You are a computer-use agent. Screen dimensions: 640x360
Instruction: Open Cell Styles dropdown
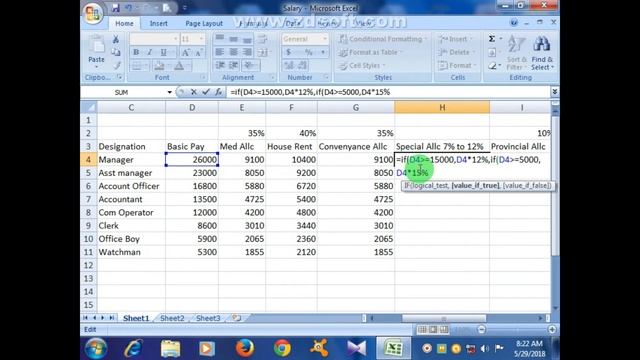coord(362,65)
